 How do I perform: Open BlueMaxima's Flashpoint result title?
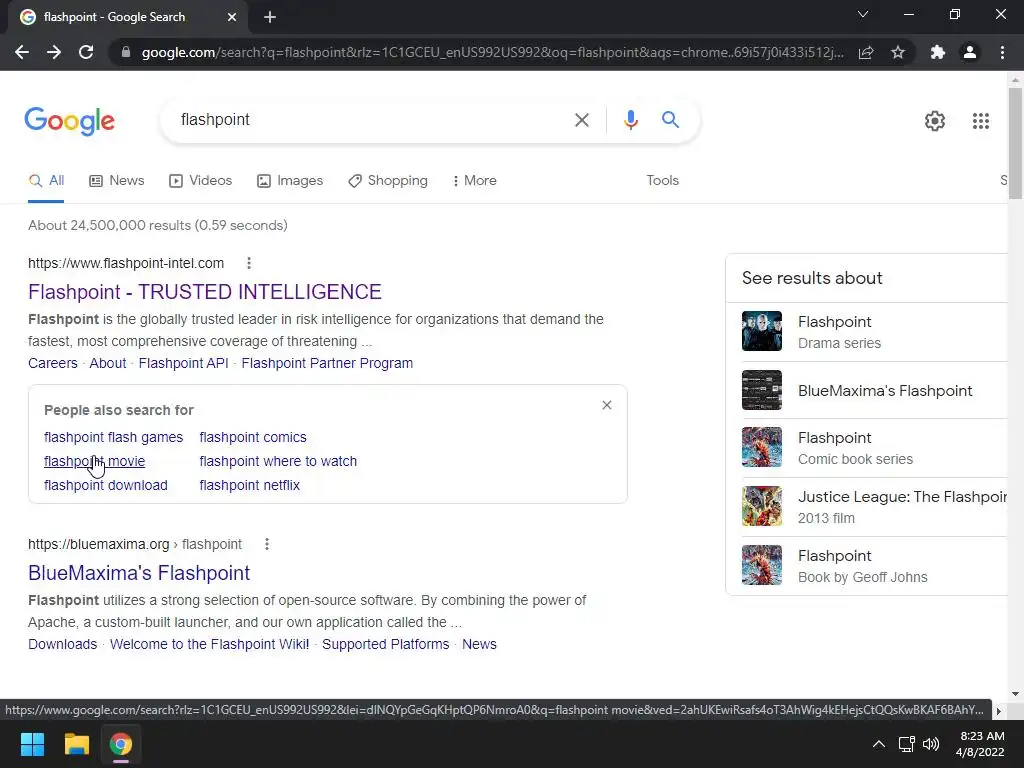pos(139,573)
